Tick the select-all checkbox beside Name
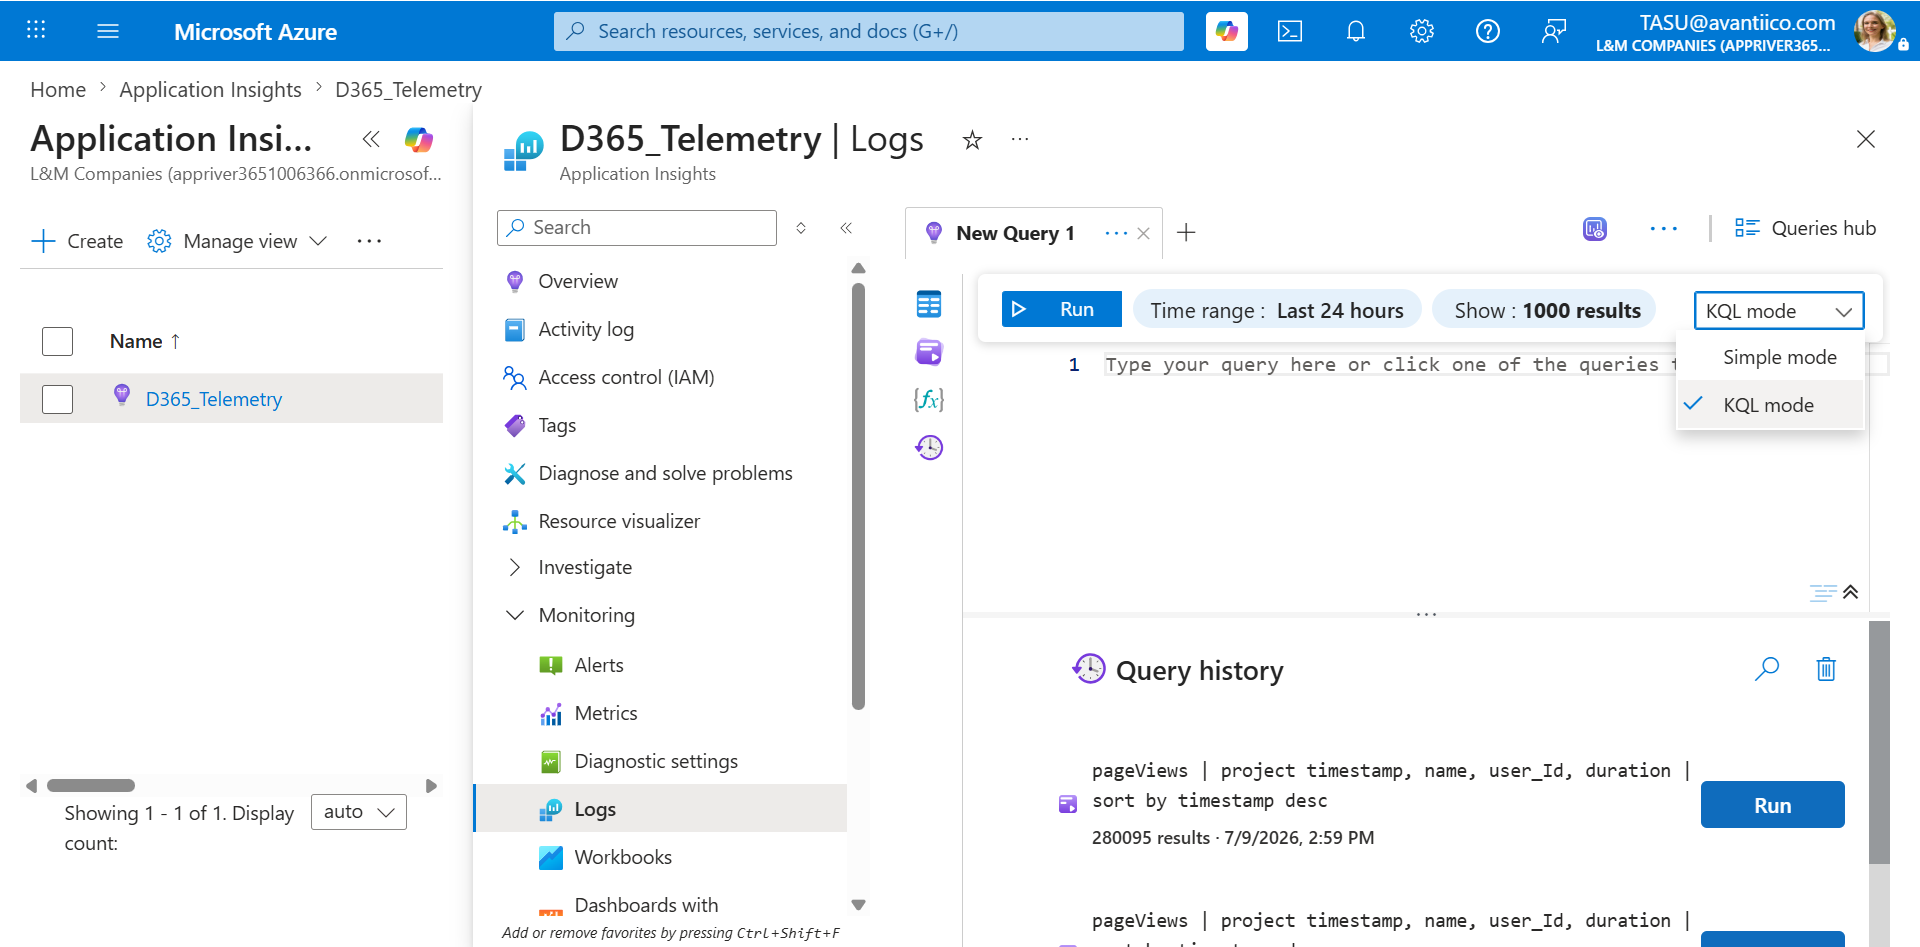1920x947 pixels. point(57,341)
